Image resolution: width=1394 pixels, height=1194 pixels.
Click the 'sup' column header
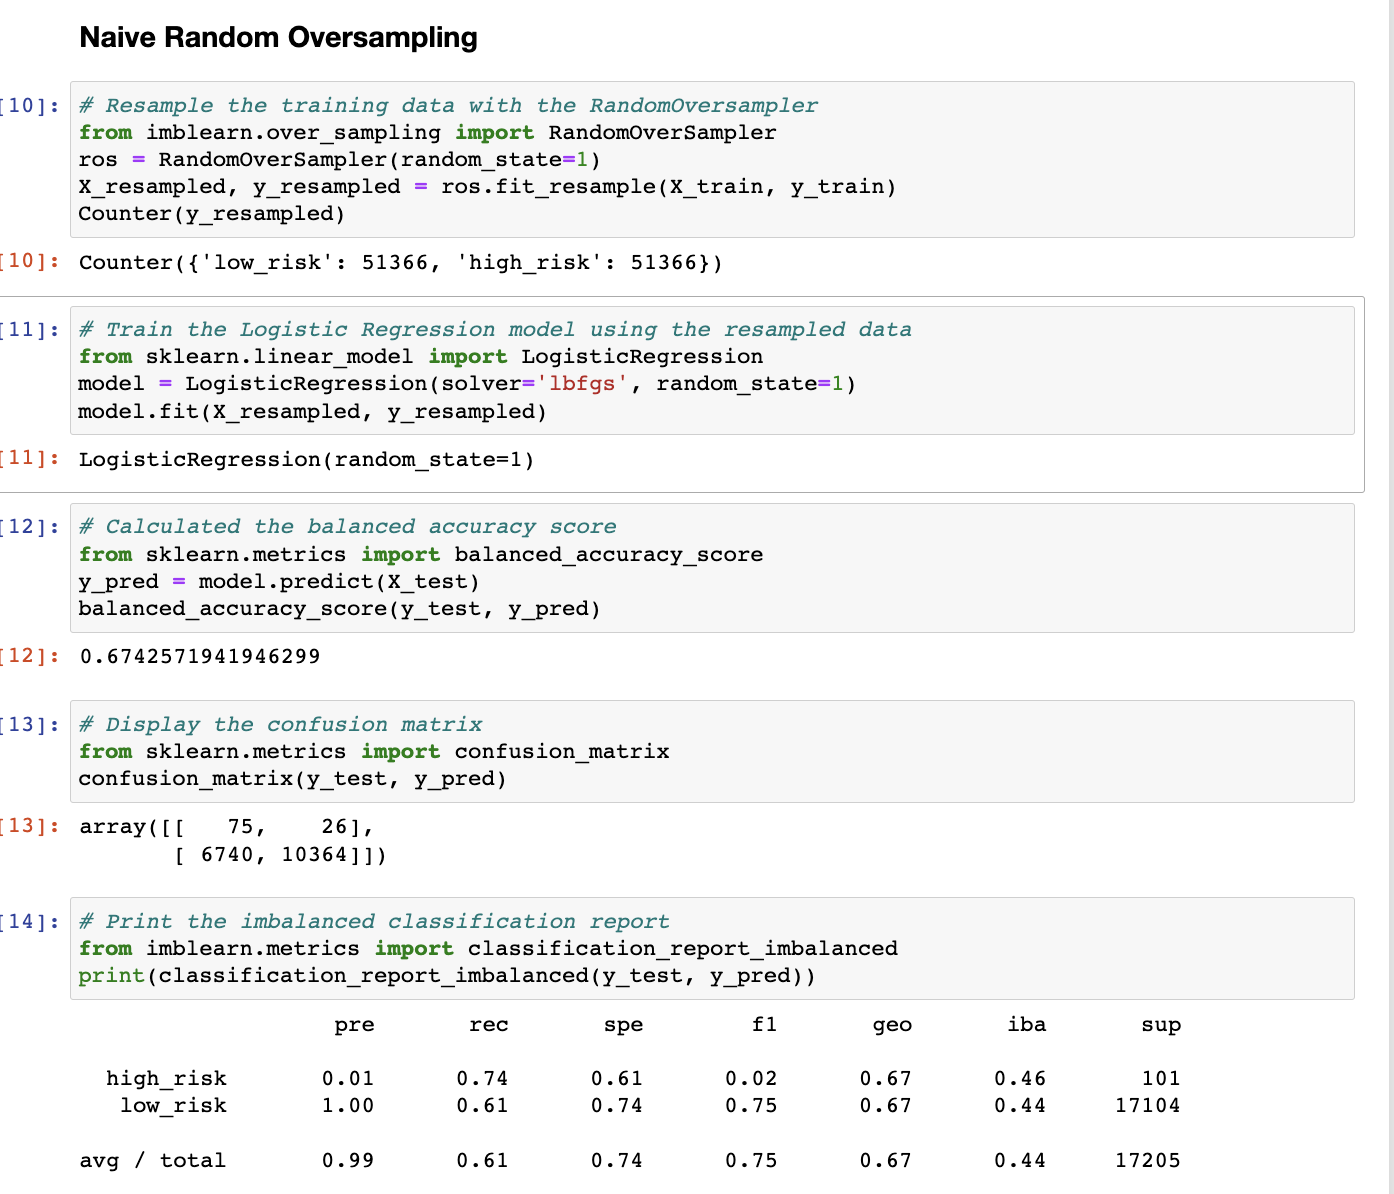(x=1161, y=1025)
